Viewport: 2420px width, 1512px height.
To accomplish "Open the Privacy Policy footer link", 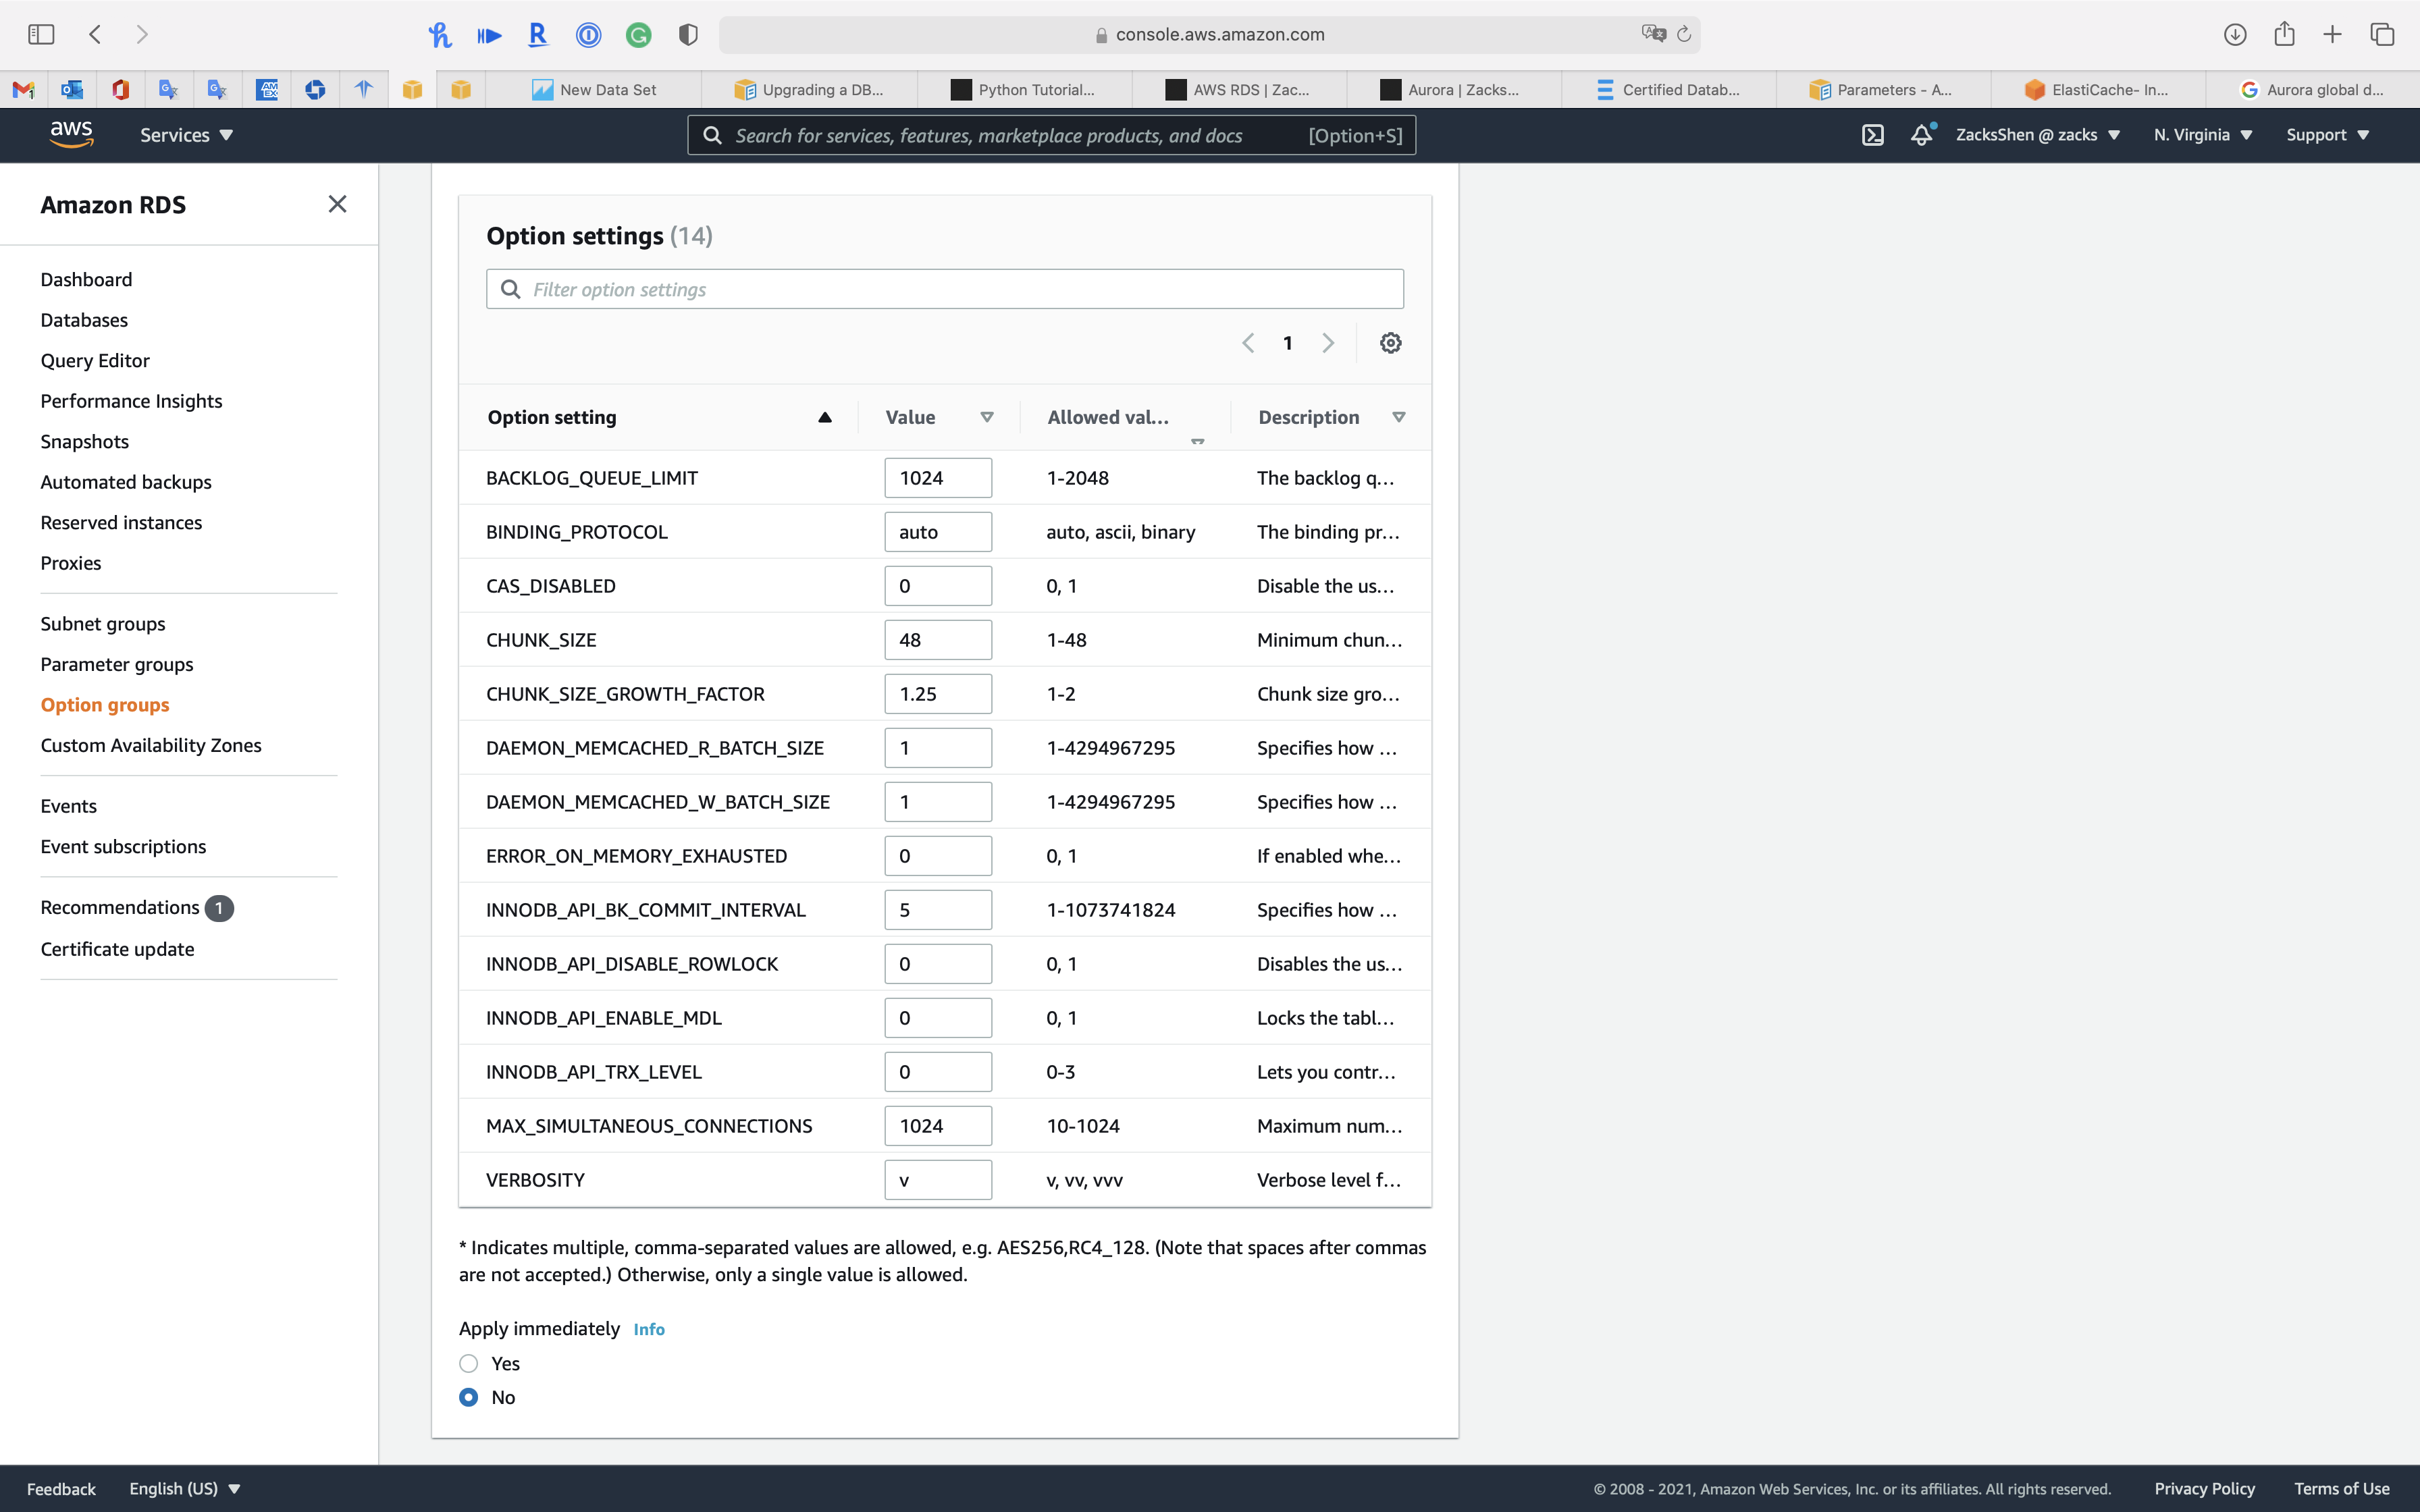I will [2204, 1488].
